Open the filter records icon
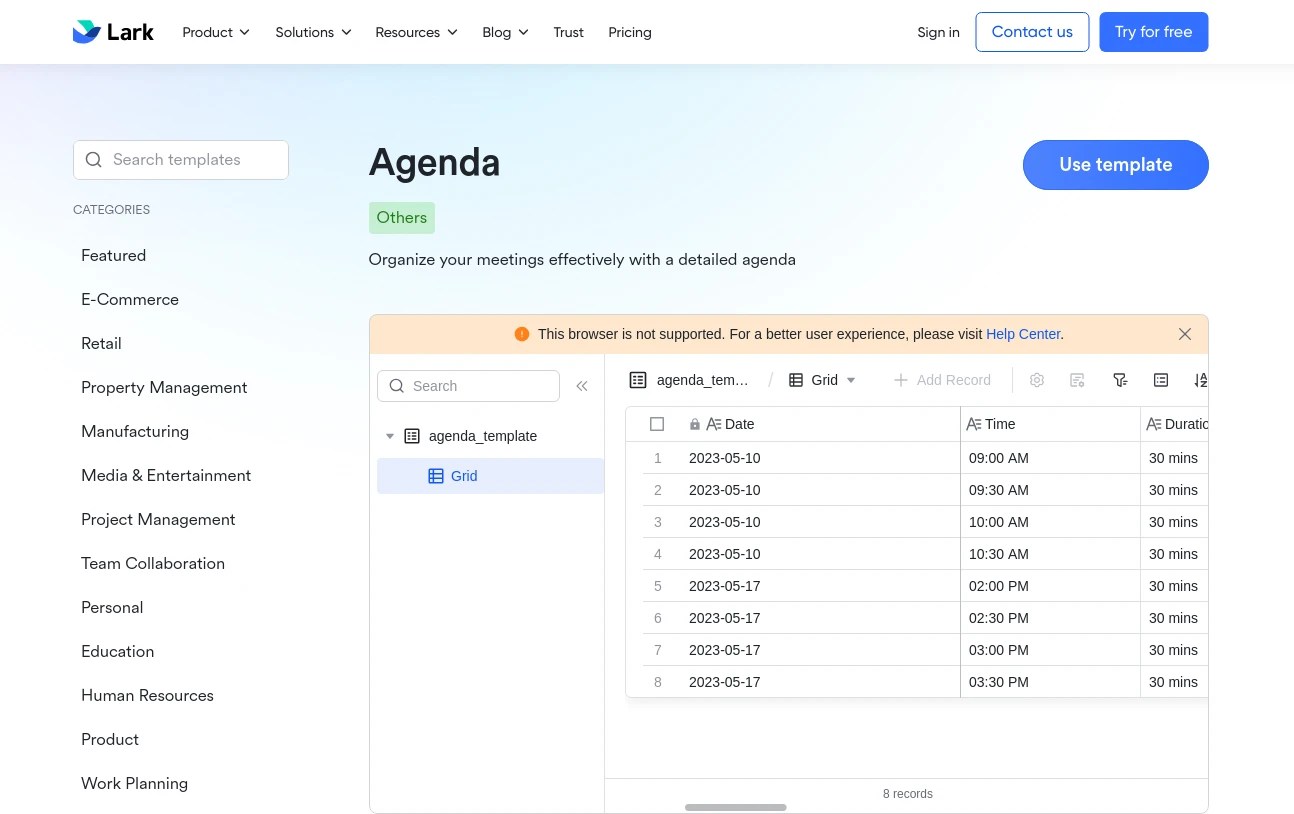This screenshot has height=814, width=1294. [1120, 380]
